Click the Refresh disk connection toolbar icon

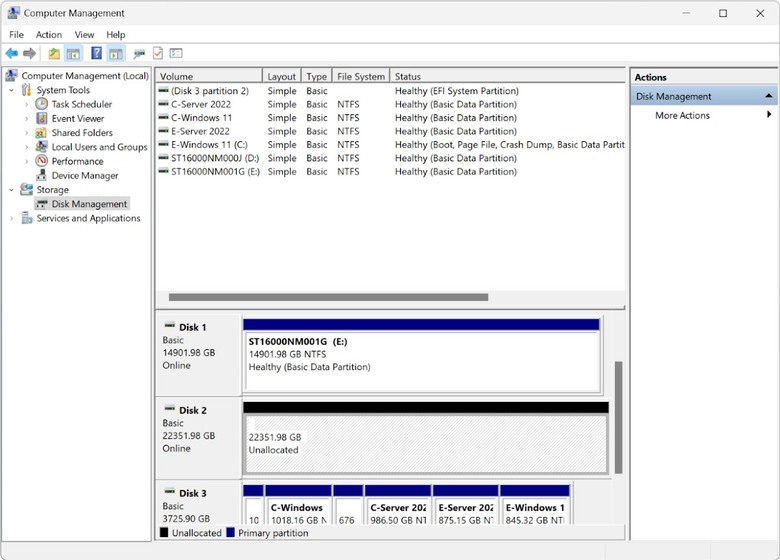pos(139,53)
